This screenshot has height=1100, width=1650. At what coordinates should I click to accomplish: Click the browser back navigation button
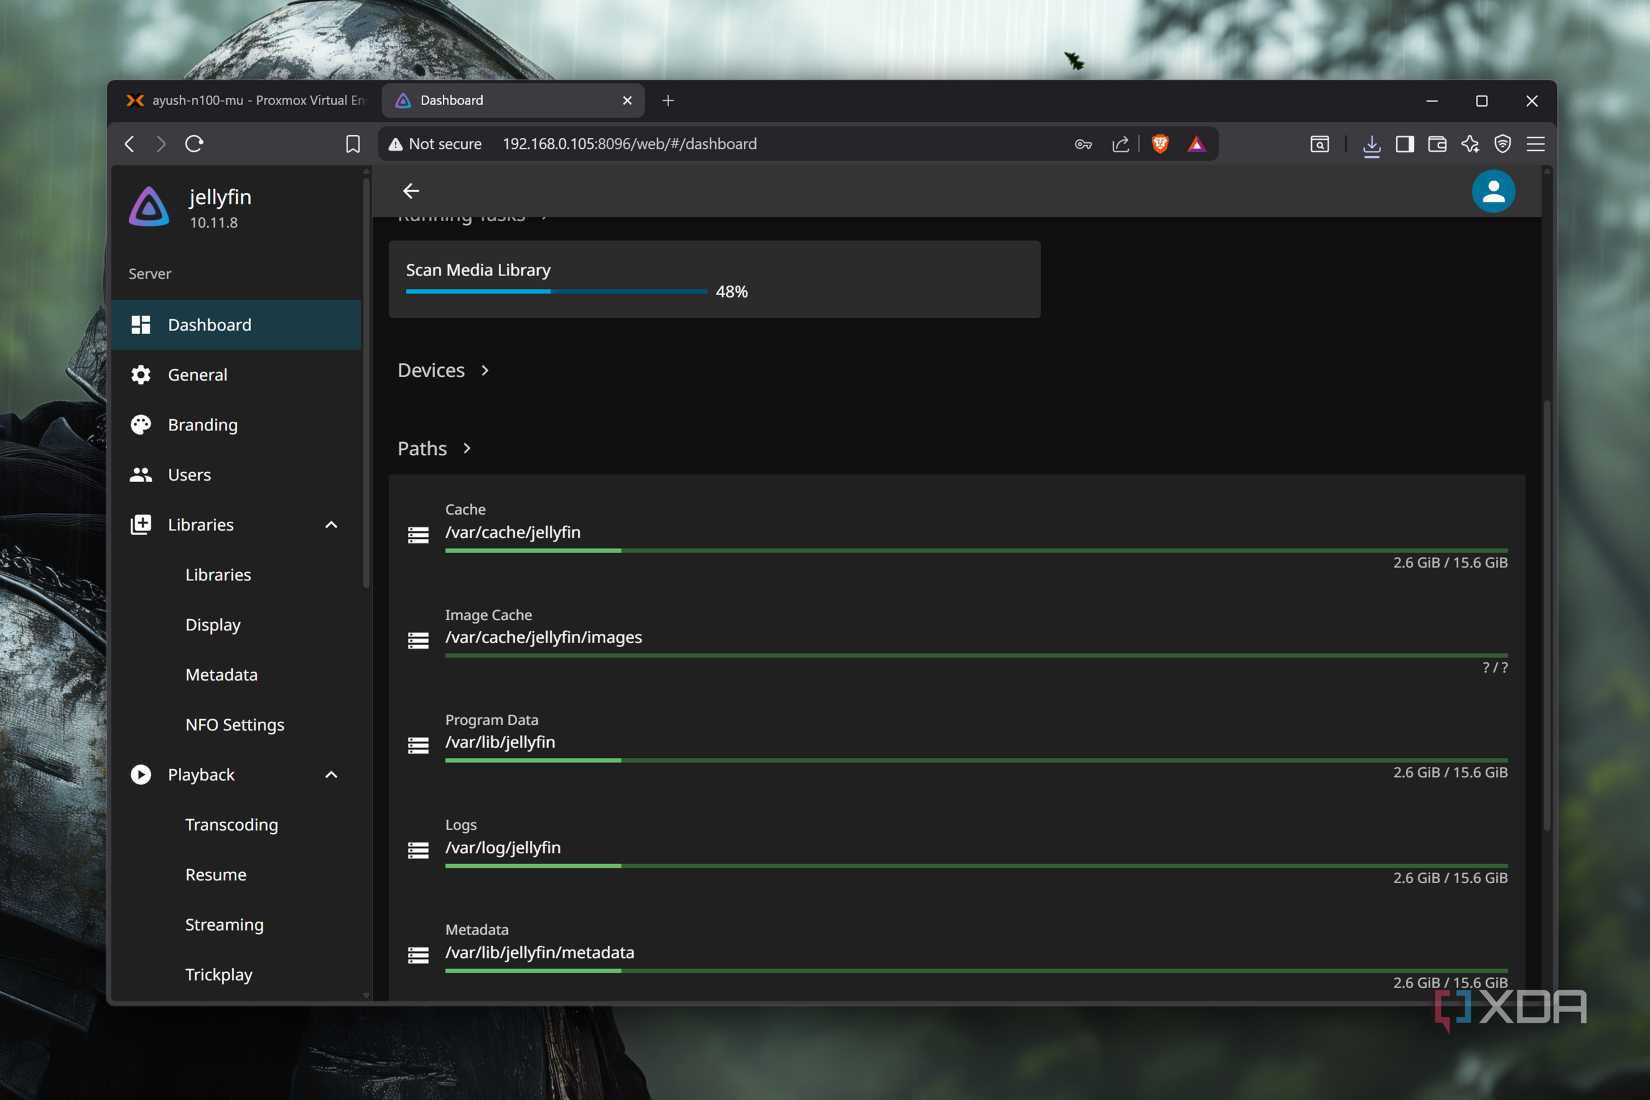(129, 144)
